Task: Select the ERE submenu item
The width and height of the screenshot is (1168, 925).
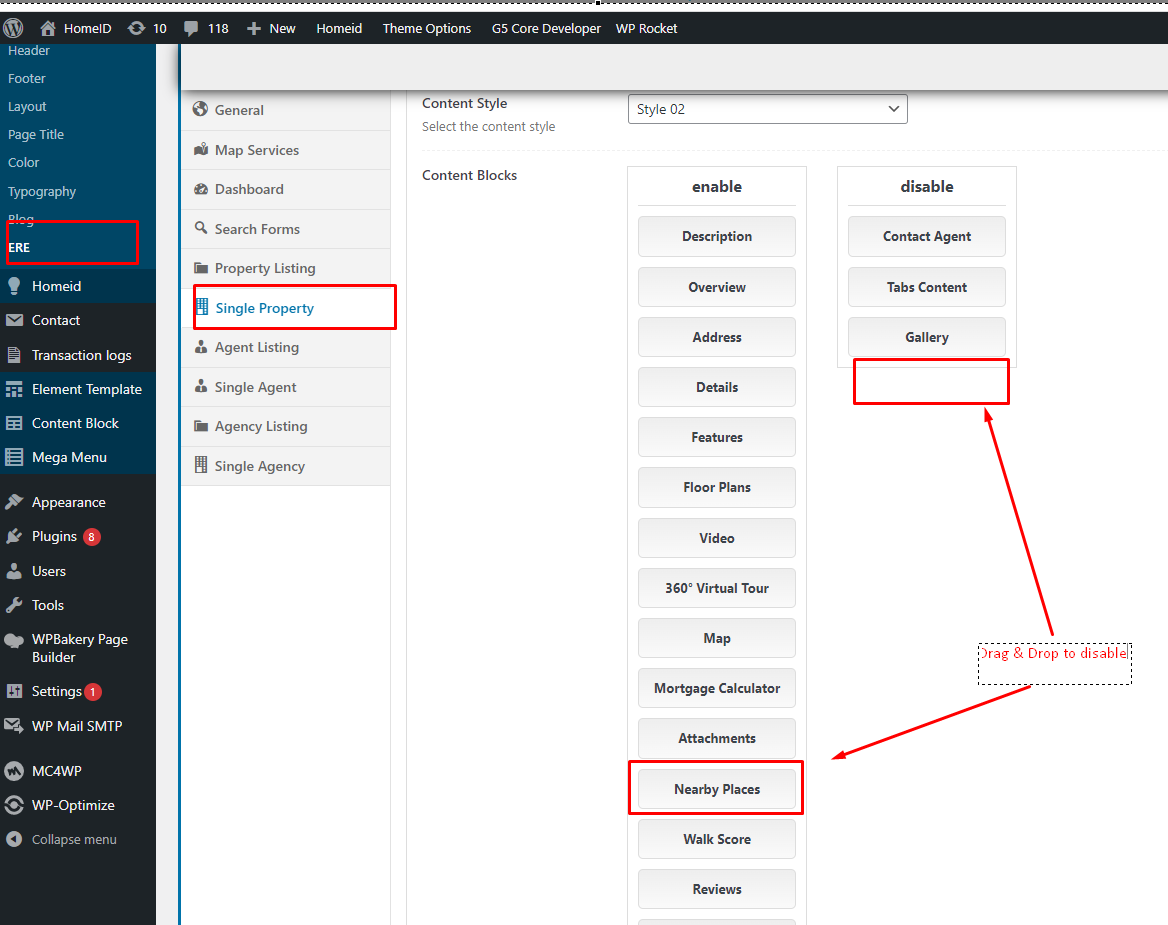Action: point(19,247)
